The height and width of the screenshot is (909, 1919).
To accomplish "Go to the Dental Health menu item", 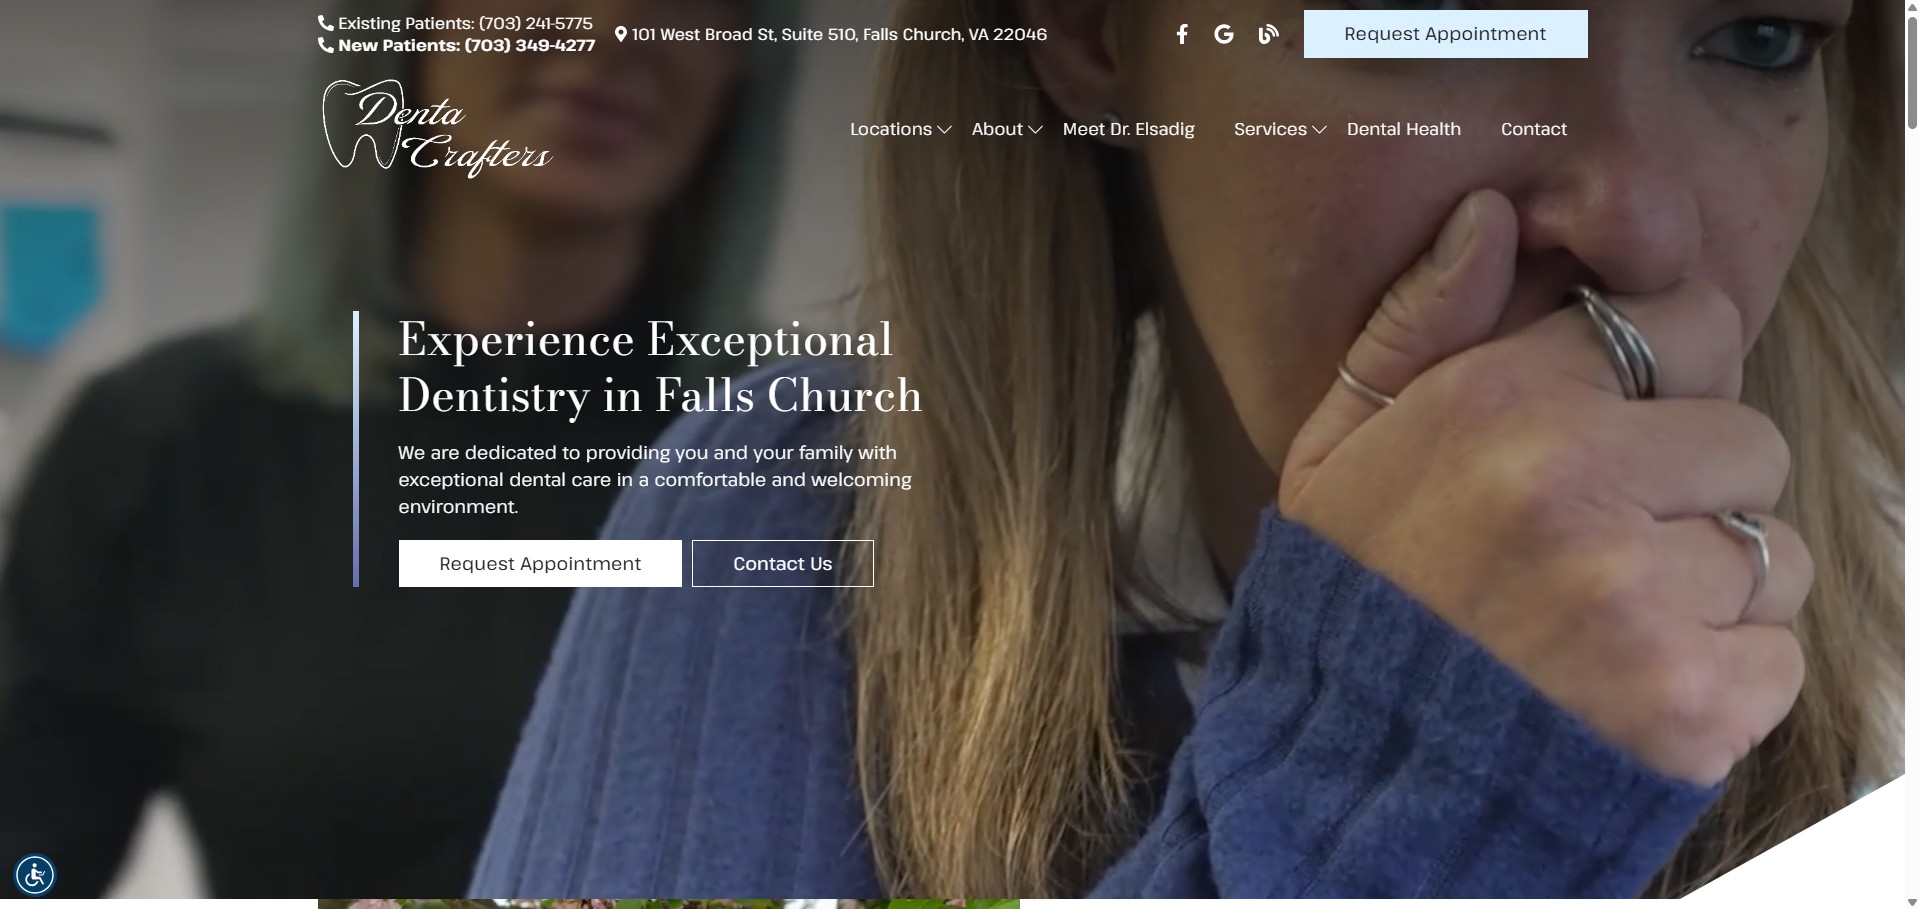I will pyautogui.click(x=1403, y=129).
